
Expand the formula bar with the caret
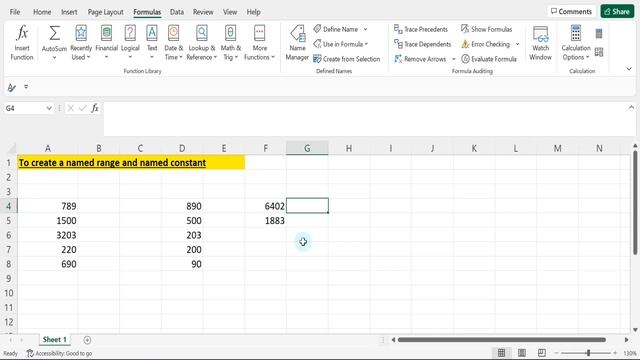(631, 107)
